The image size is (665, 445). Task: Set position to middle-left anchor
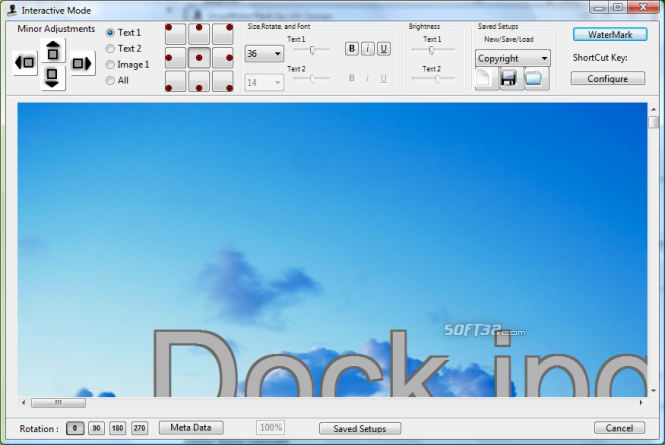tap(175, 58)
